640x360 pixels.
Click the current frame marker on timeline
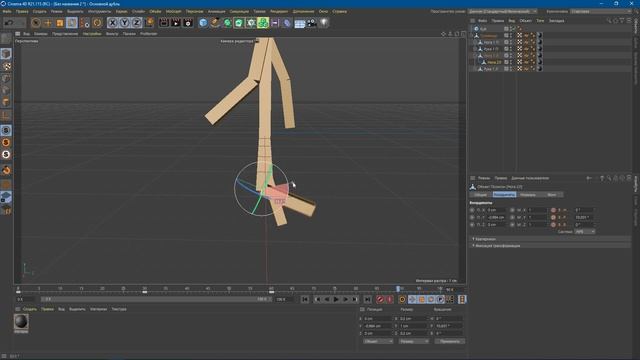[398, 289]
